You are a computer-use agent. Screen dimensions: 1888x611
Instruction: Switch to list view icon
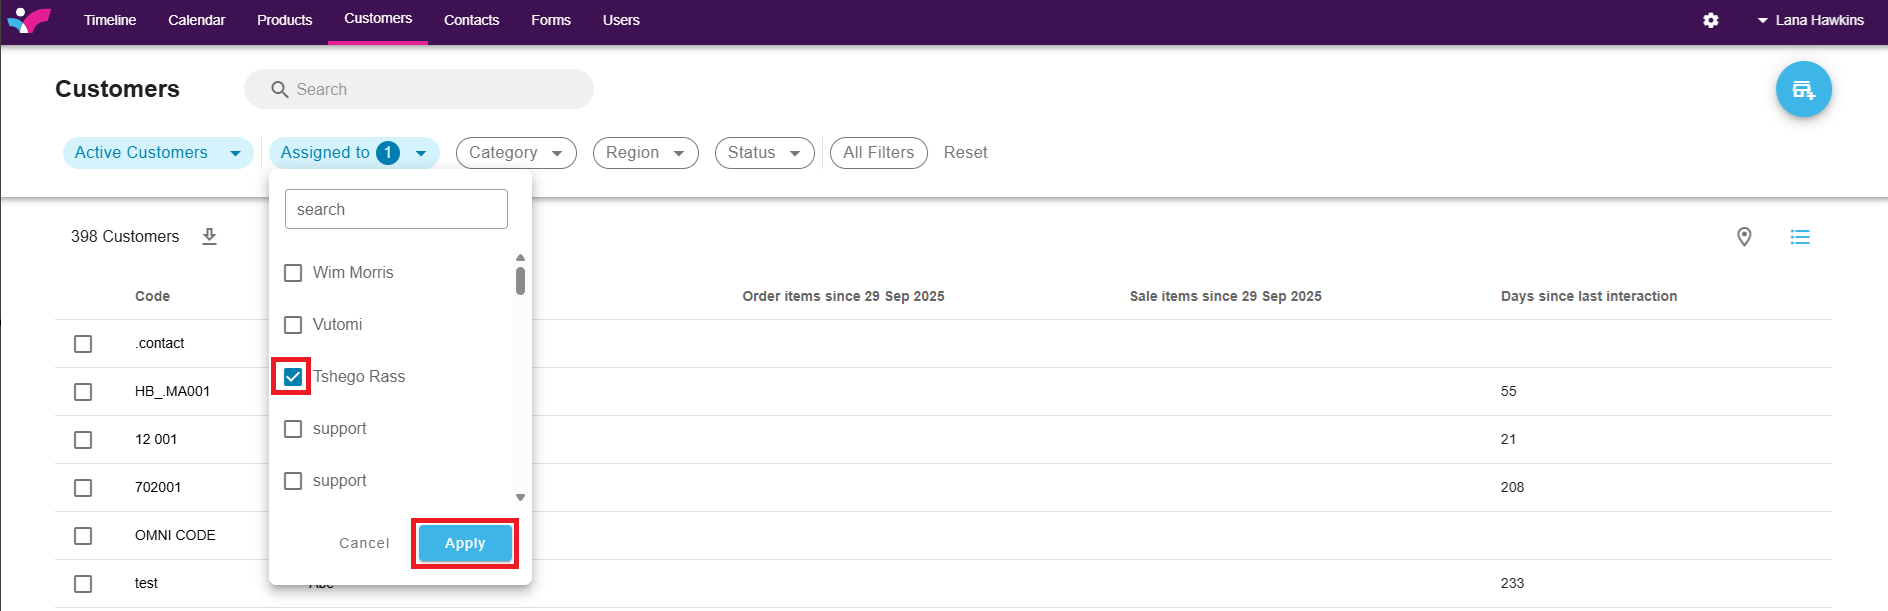tap(1800, 237)
